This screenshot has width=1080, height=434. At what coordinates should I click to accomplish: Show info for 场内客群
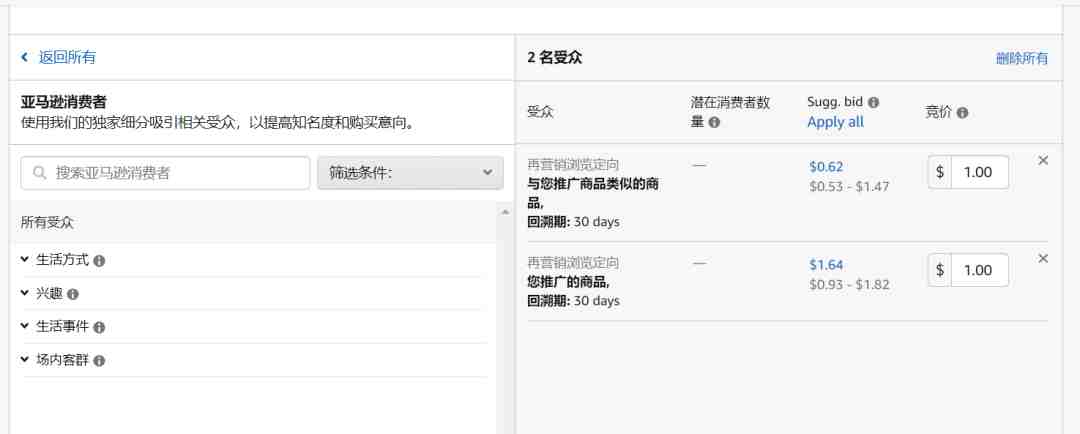tap(99, 361)
